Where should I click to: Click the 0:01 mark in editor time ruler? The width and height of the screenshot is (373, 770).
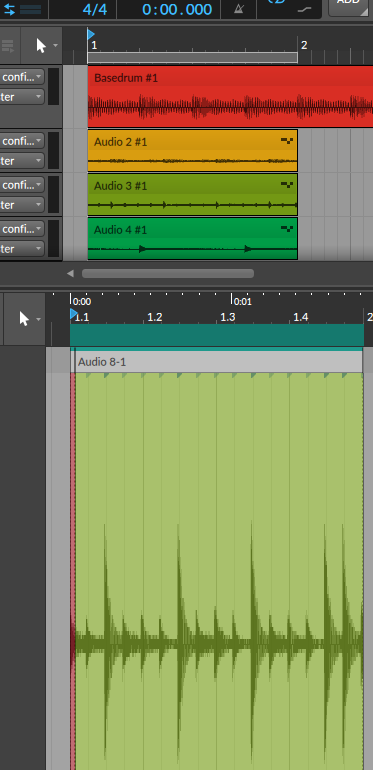[x=242, y=302]
